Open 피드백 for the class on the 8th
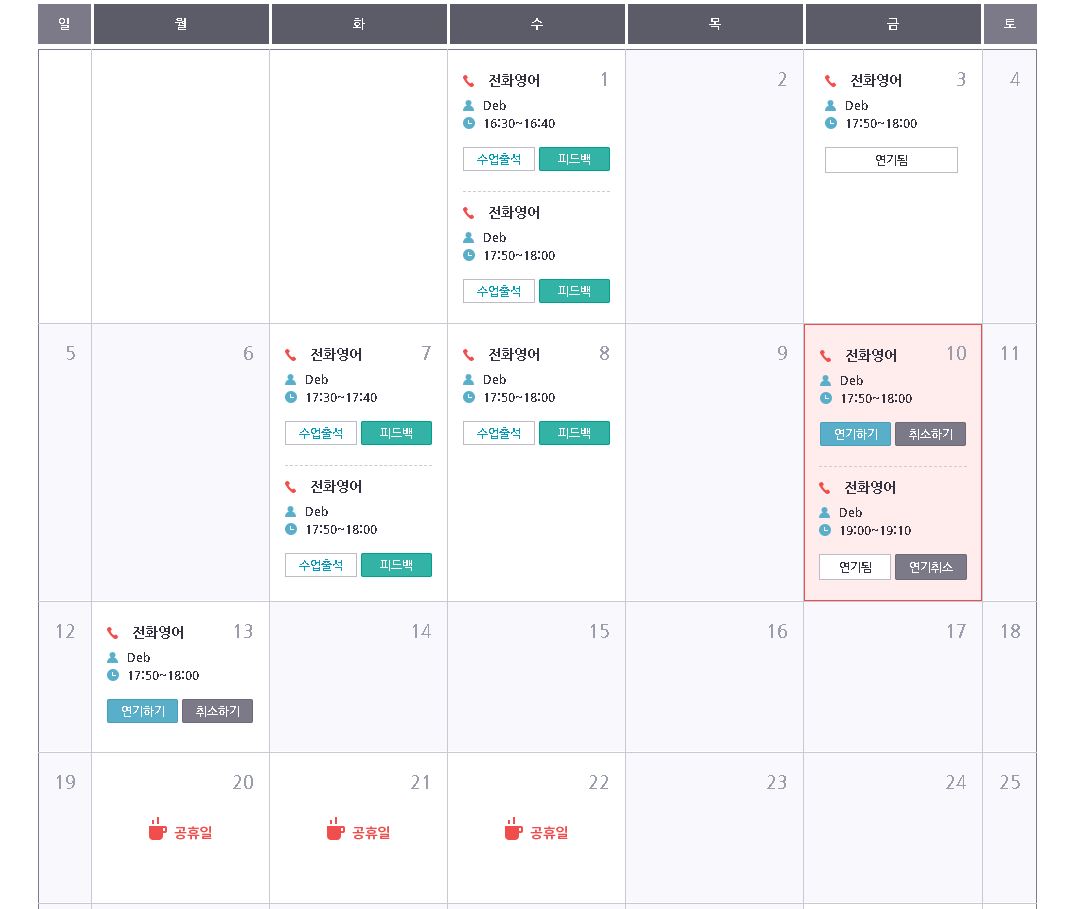Viewport: 1074px width, 909px height. tap(574, 433)
